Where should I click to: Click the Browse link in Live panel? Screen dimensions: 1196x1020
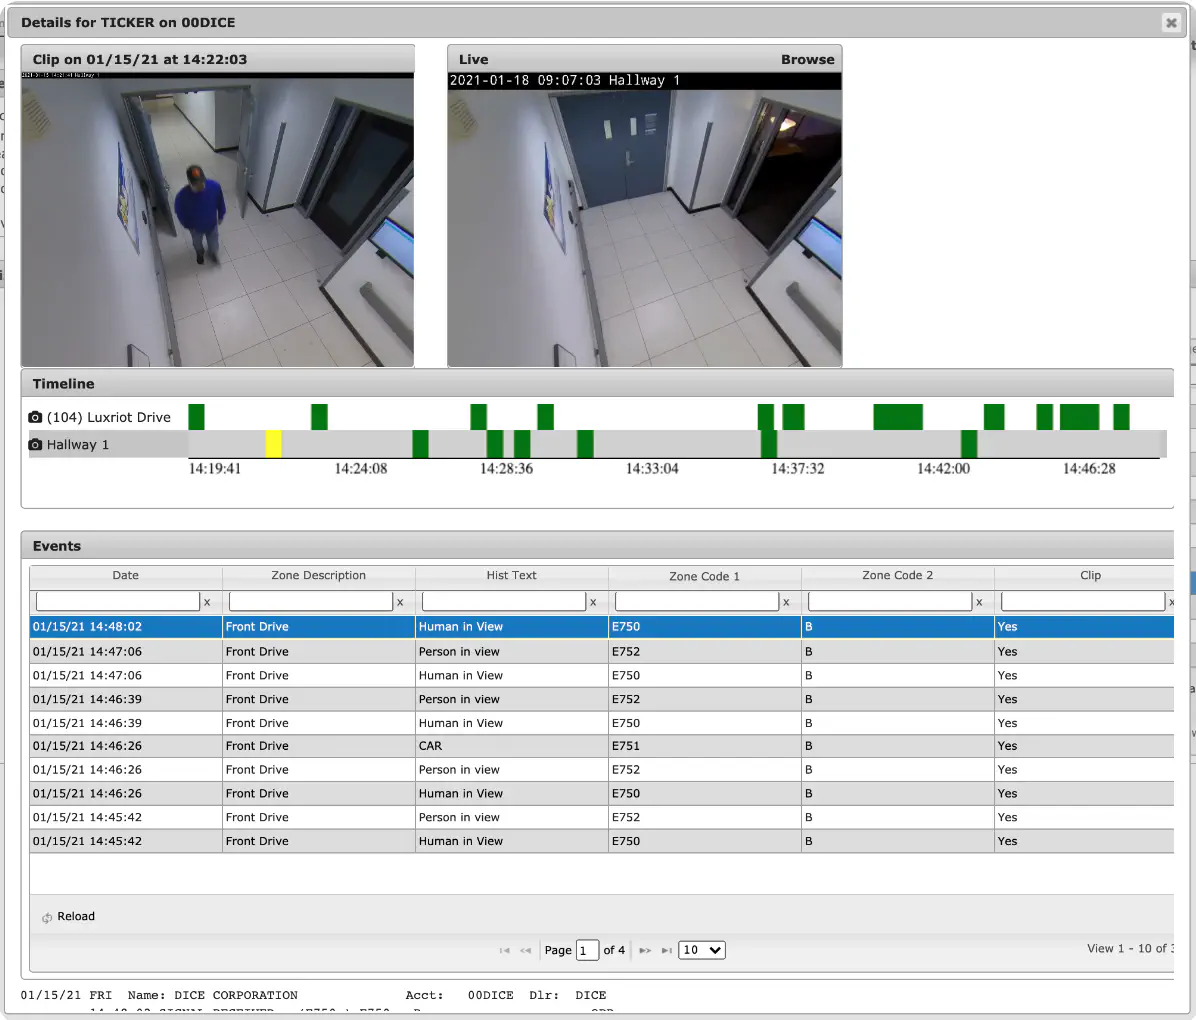coord(807,60)
